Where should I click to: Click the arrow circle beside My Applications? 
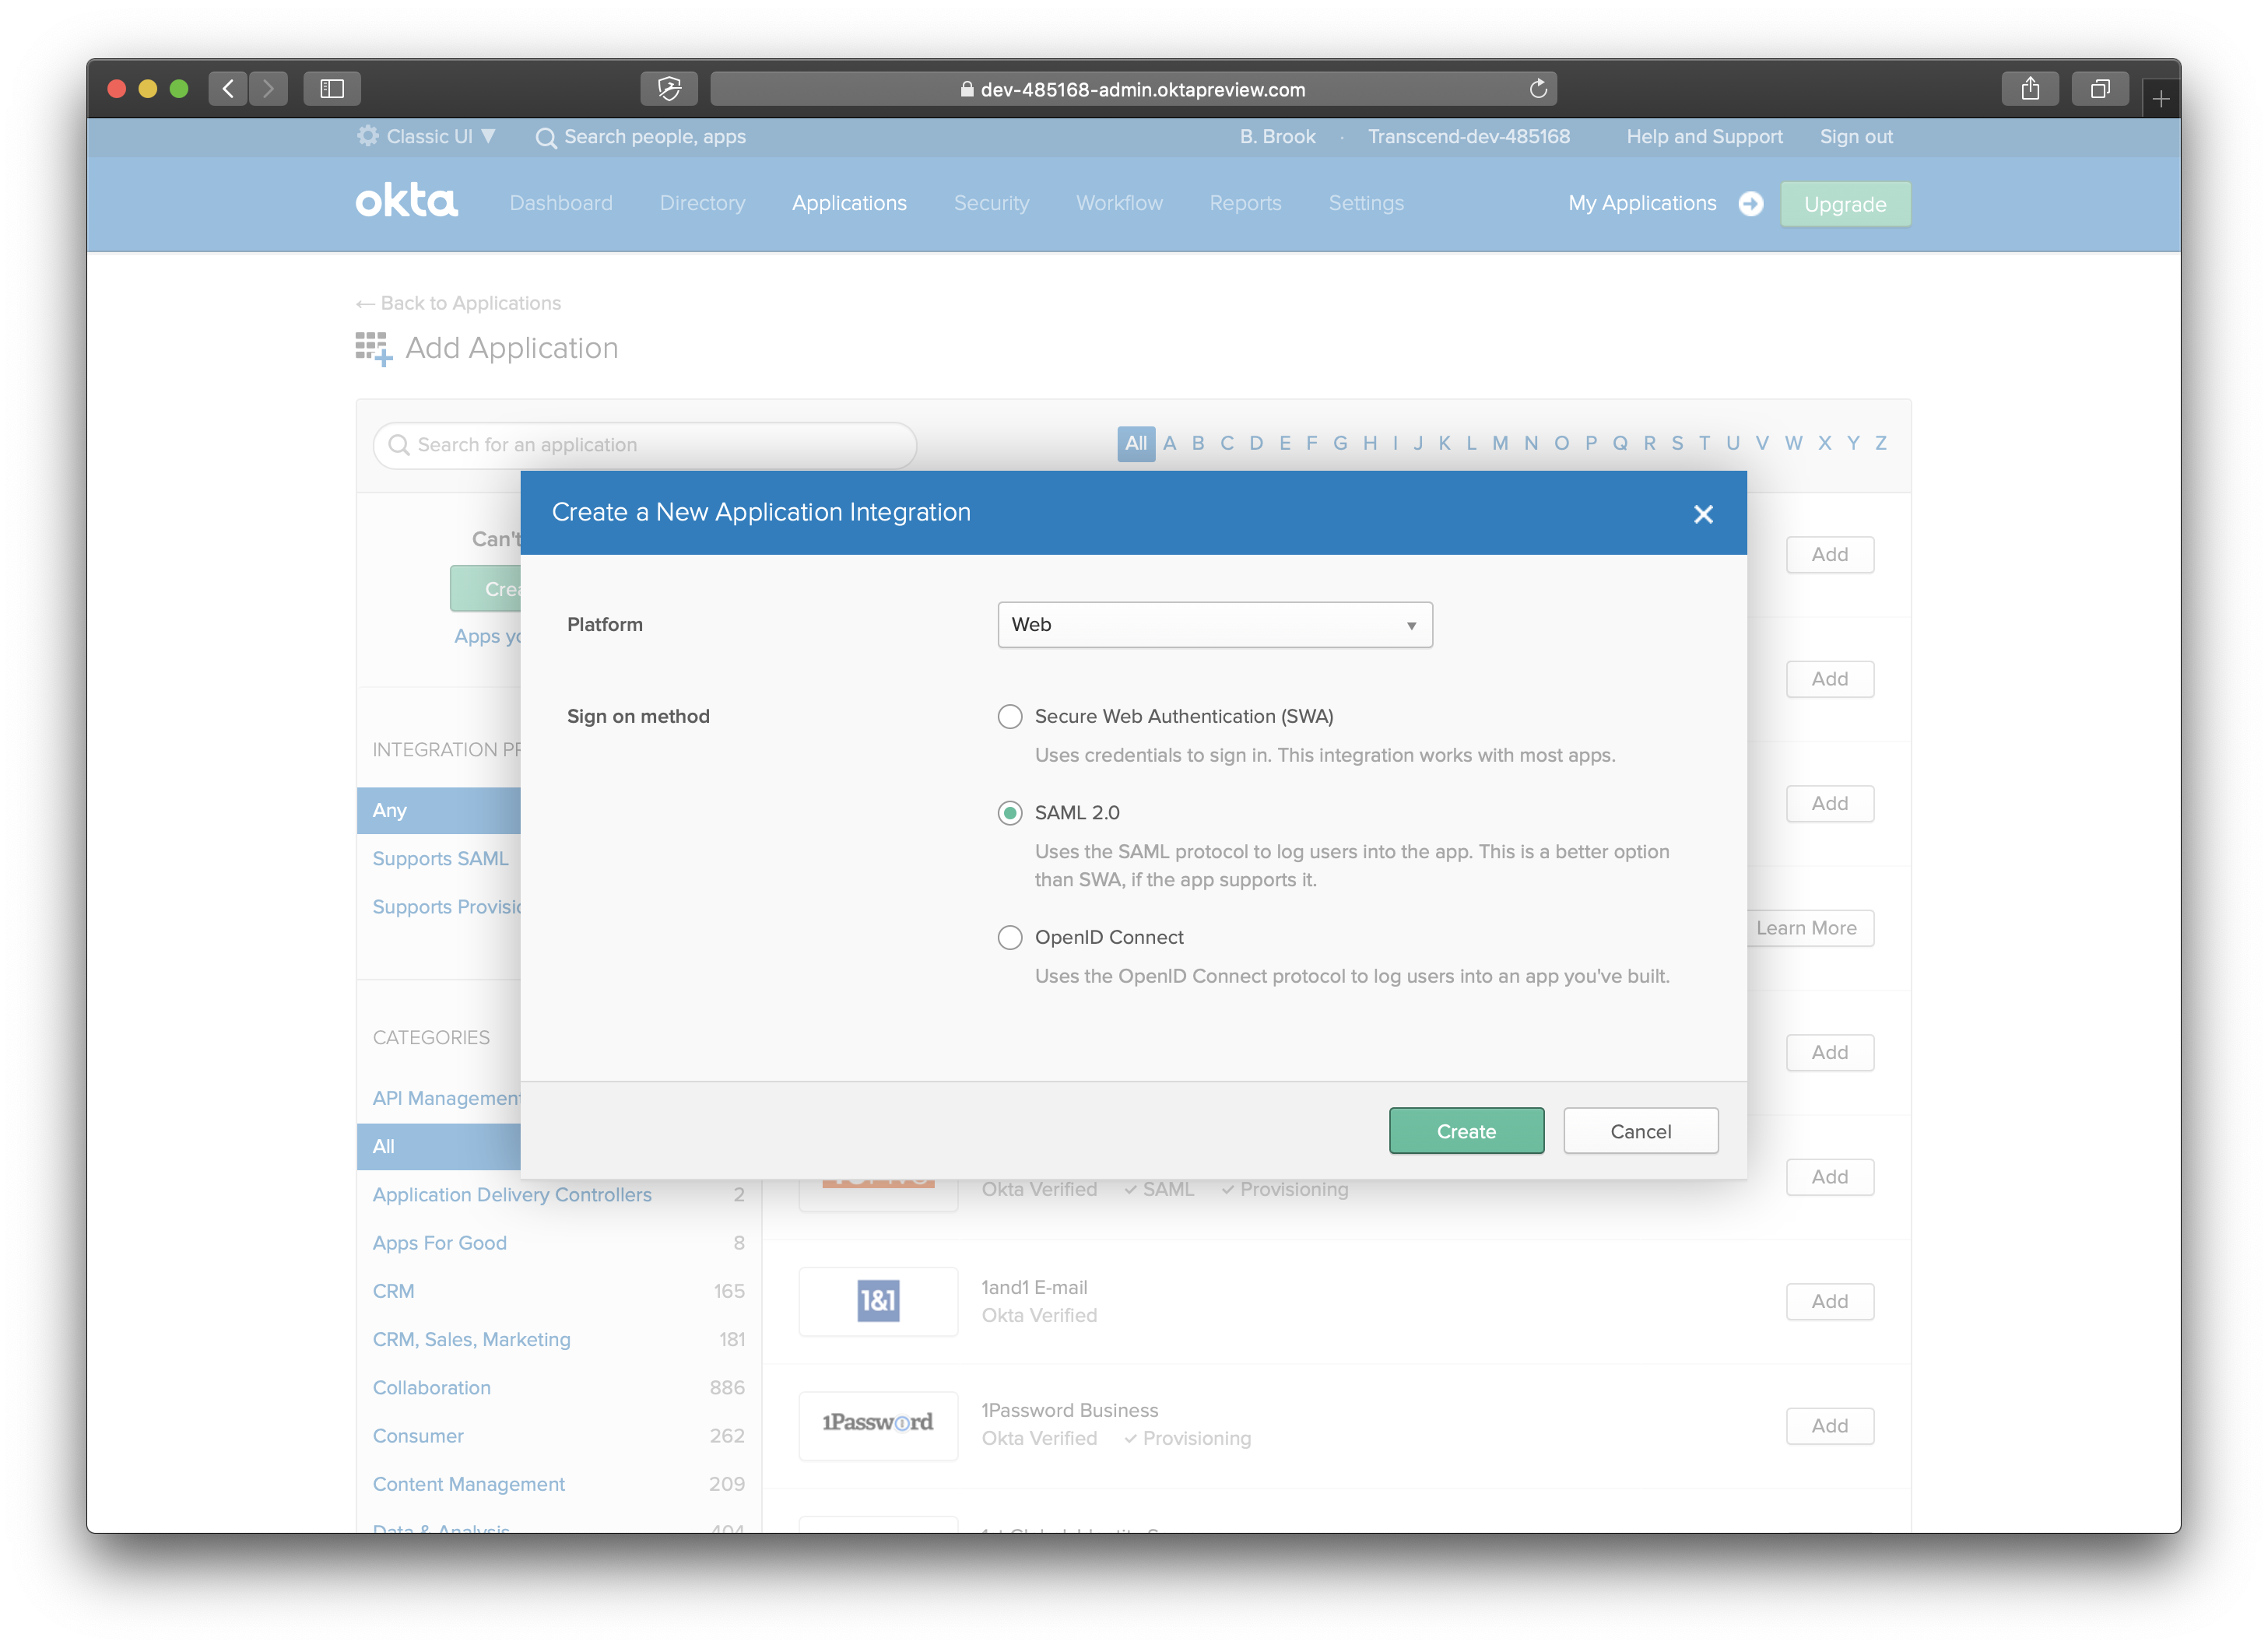[x=1750, y=203]
